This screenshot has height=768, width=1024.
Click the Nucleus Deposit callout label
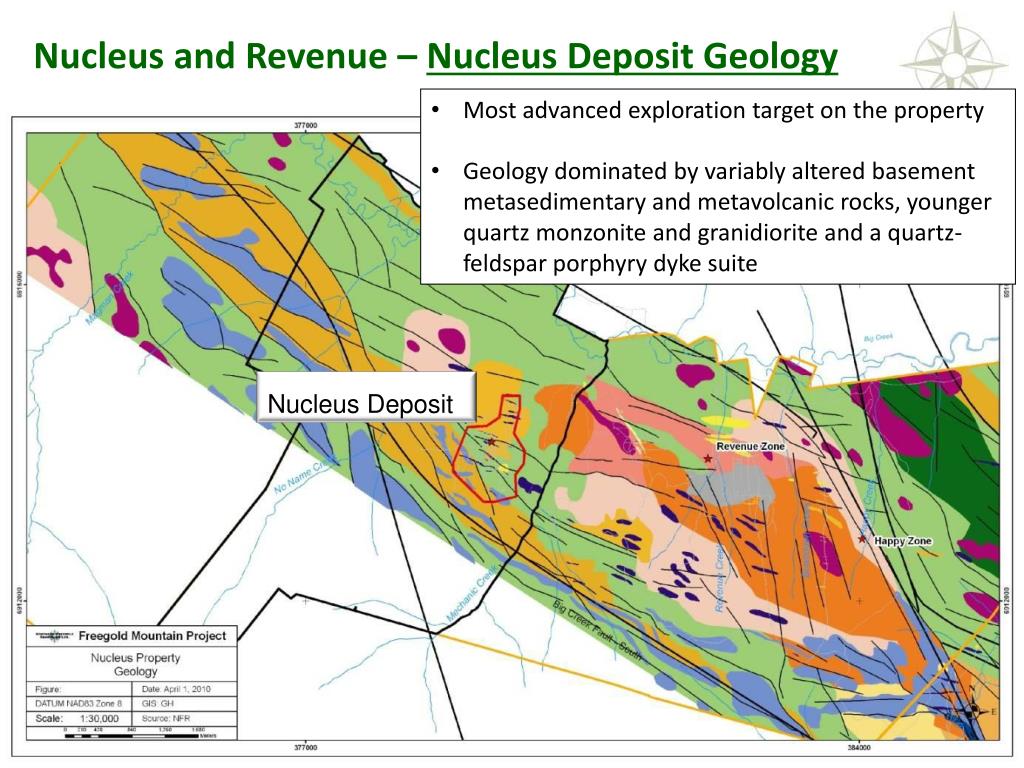(x=366, y=396)
